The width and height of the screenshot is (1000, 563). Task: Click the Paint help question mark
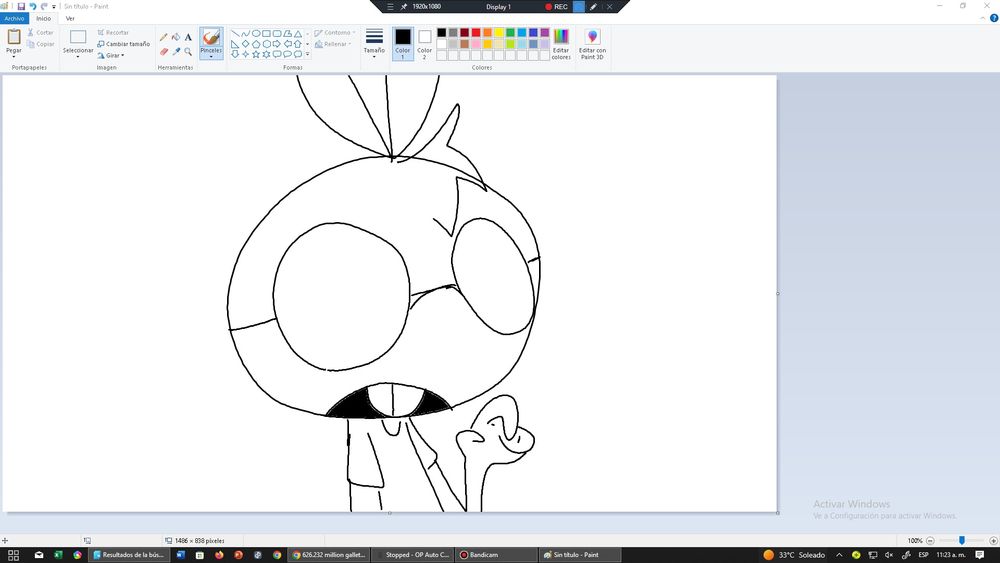pos(994,18)
